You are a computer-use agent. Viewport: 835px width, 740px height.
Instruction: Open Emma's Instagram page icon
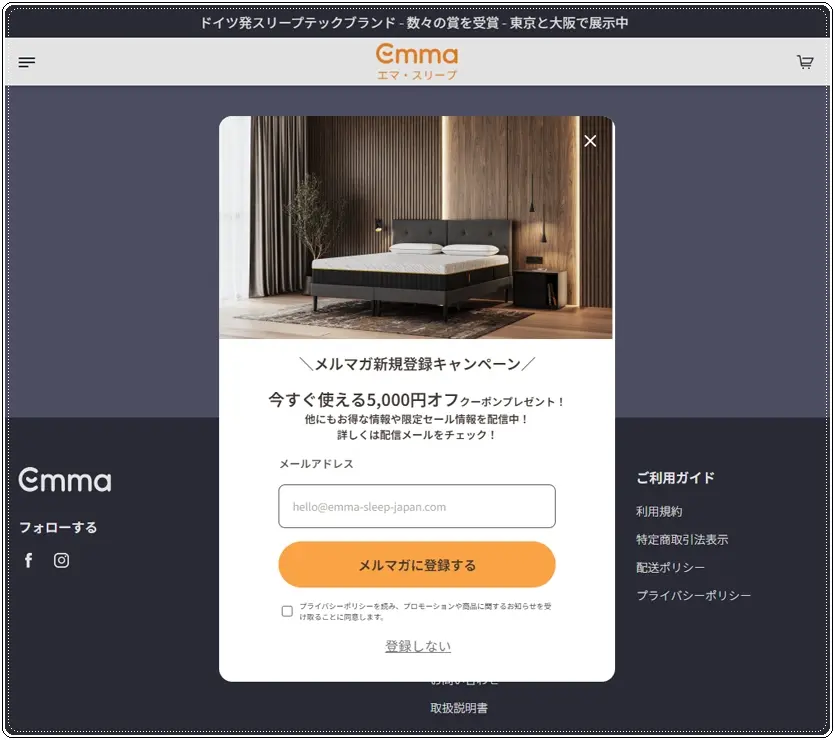coord(61,560)
